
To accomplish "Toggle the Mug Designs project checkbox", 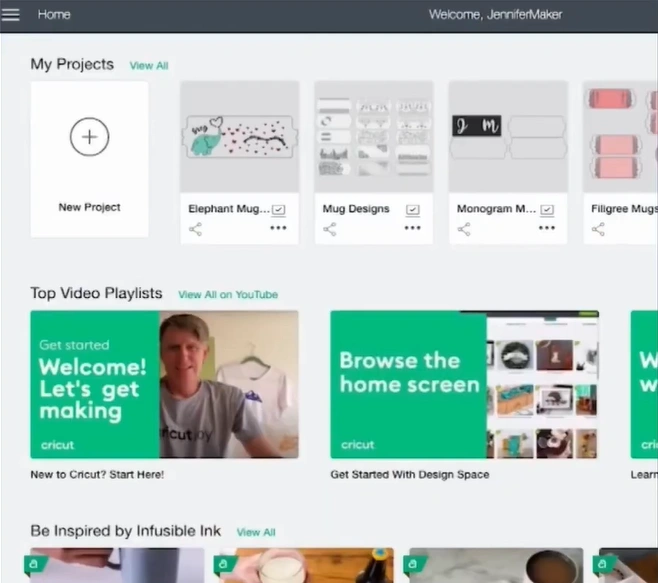I will tap(413, 209).
